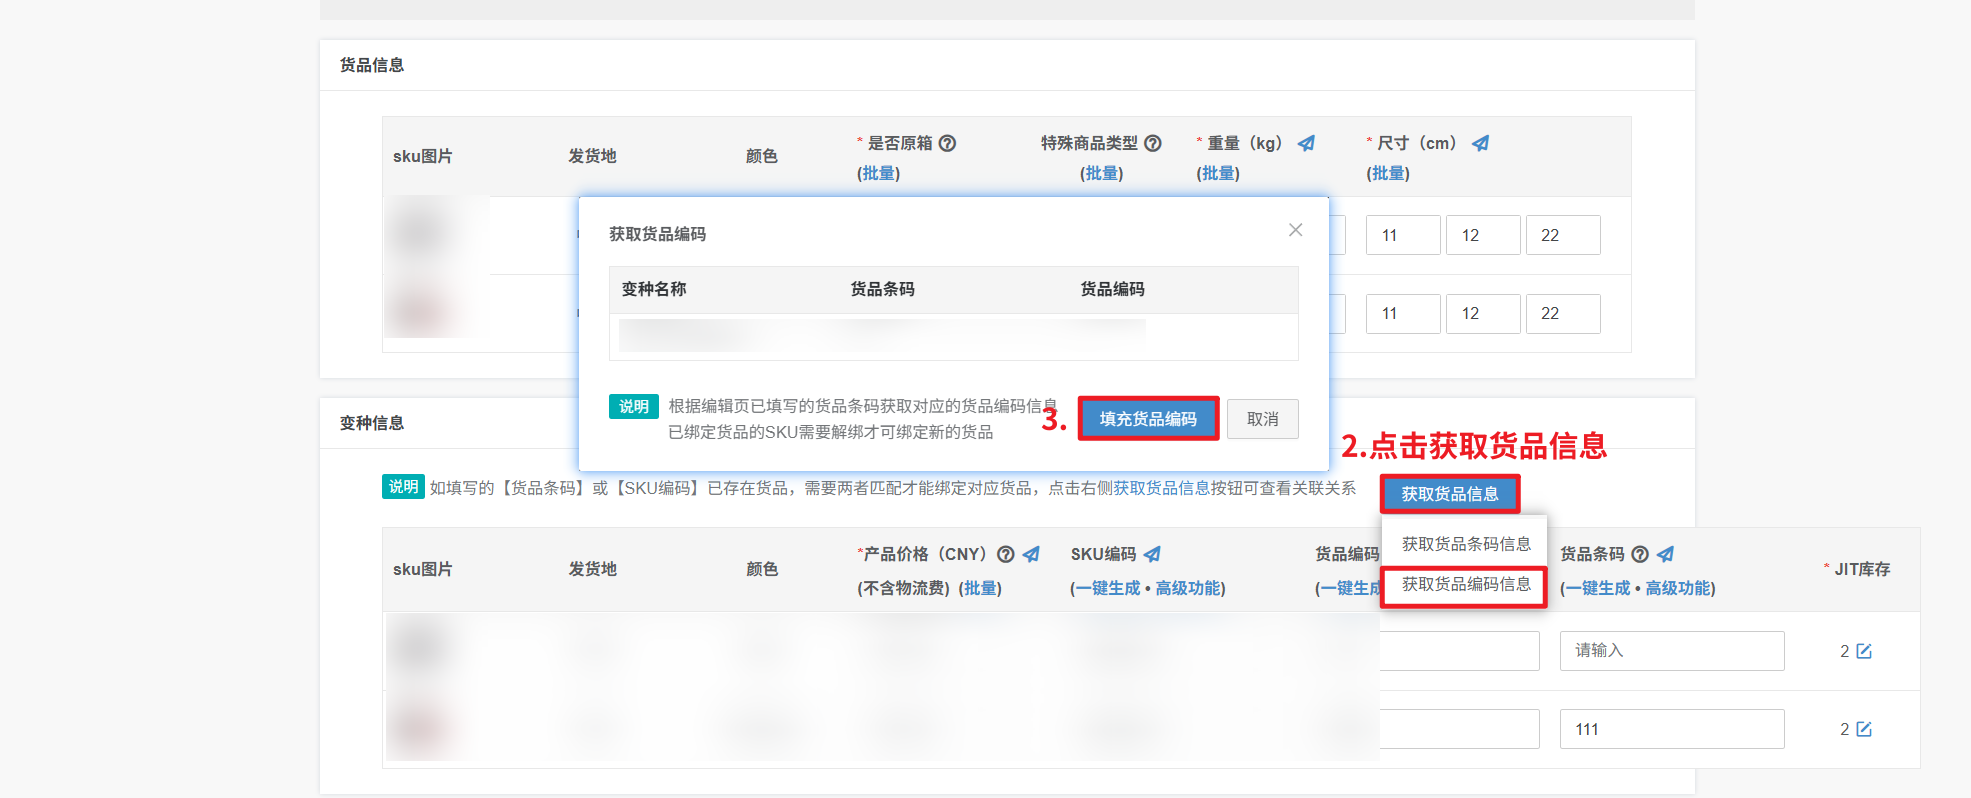Screen dimensions: 1971x798
Task: Focus the 请输入 货品条码 field
Action: point(1671,651)
